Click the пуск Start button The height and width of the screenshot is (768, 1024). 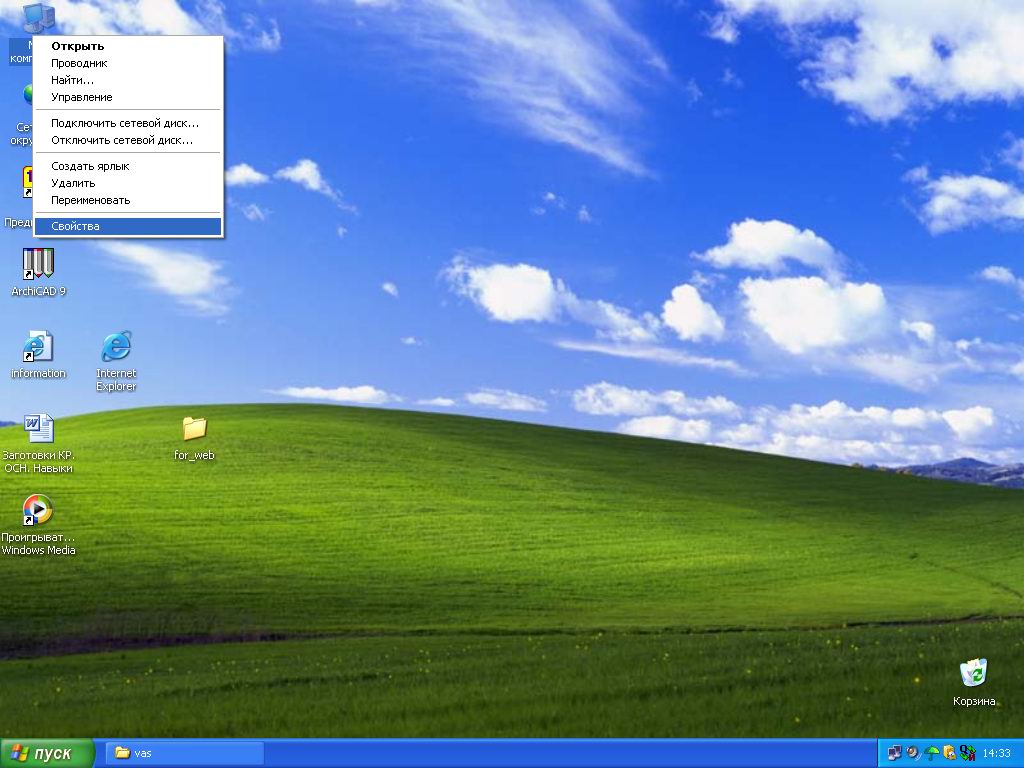46,753
